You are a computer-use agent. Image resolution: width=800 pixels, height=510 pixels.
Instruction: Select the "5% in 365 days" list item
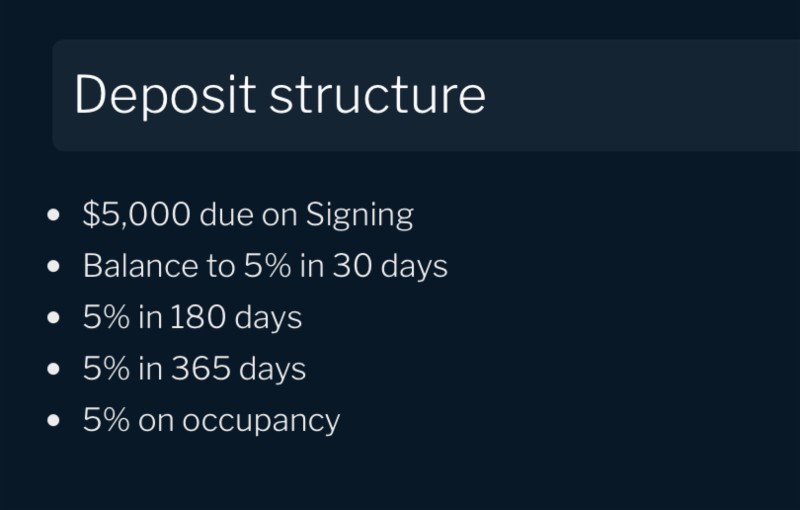tap(194, 369)
